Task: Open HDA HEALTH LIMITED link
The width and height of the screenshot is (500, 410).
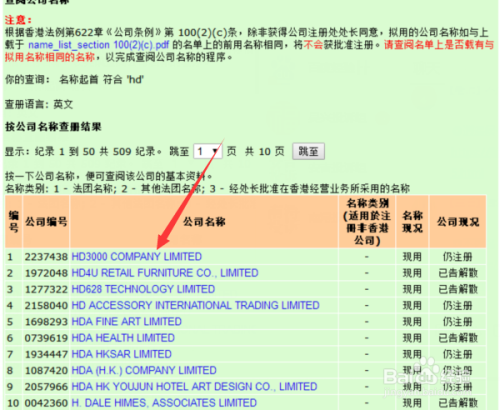Action: coord(123,338)
